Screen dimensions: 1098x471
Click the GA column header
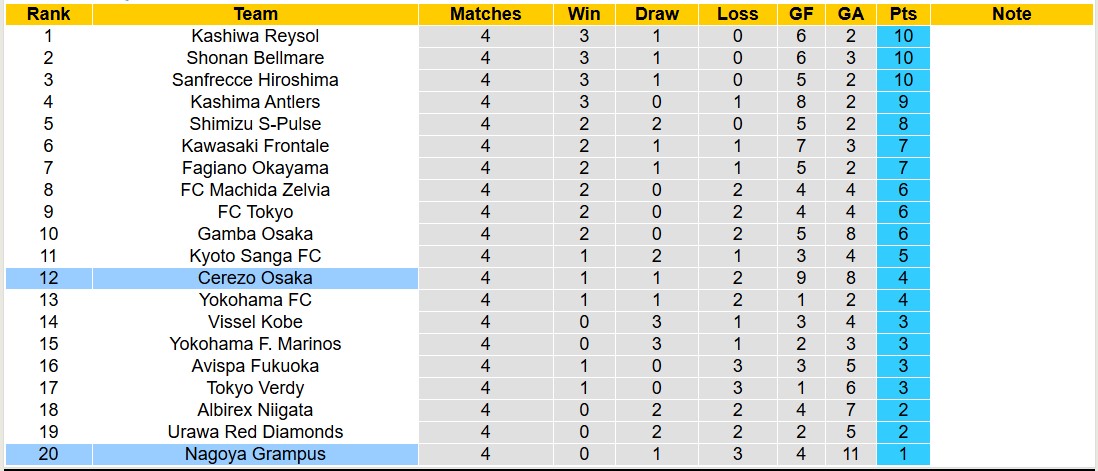pyautogui.click(x=850, y=14)
